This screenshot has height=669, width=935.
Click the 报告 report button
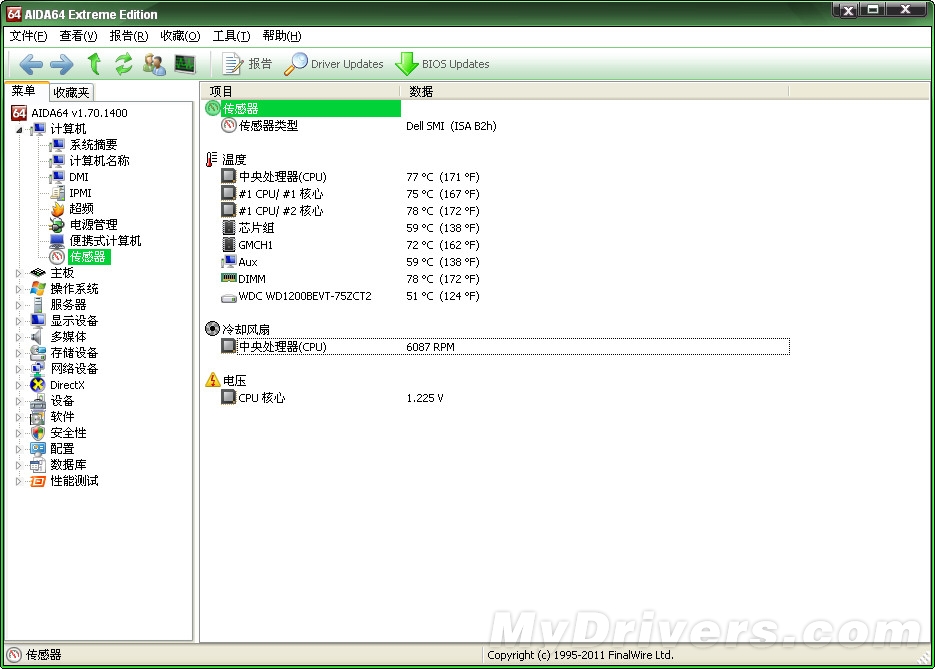247,64
